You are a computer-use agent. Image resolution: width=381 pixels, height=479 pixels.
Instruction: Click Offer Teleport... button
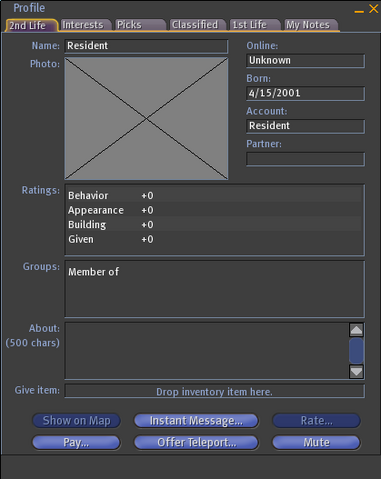tap(196, 443)
